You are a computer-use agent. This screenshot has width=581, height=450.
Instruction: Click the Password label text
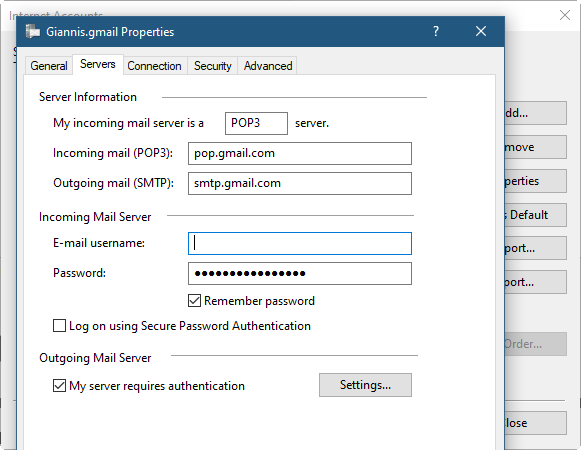pos(79,273)
